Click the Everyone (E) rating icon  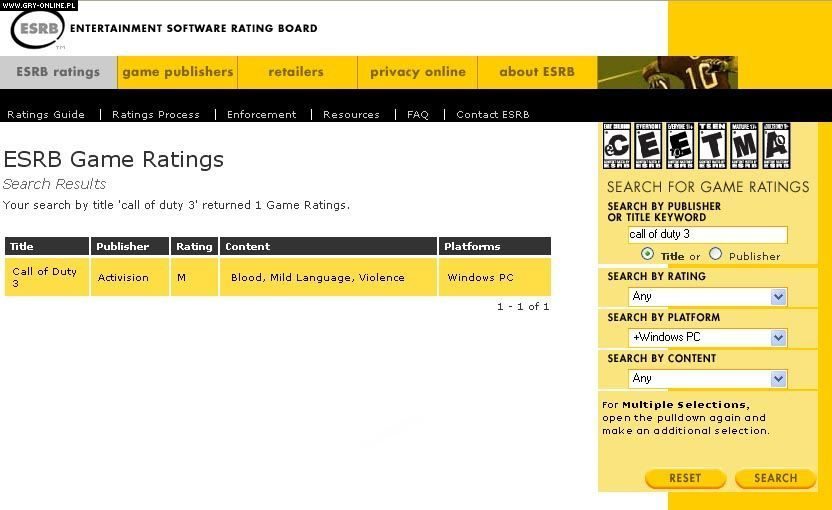pos(648,146)
